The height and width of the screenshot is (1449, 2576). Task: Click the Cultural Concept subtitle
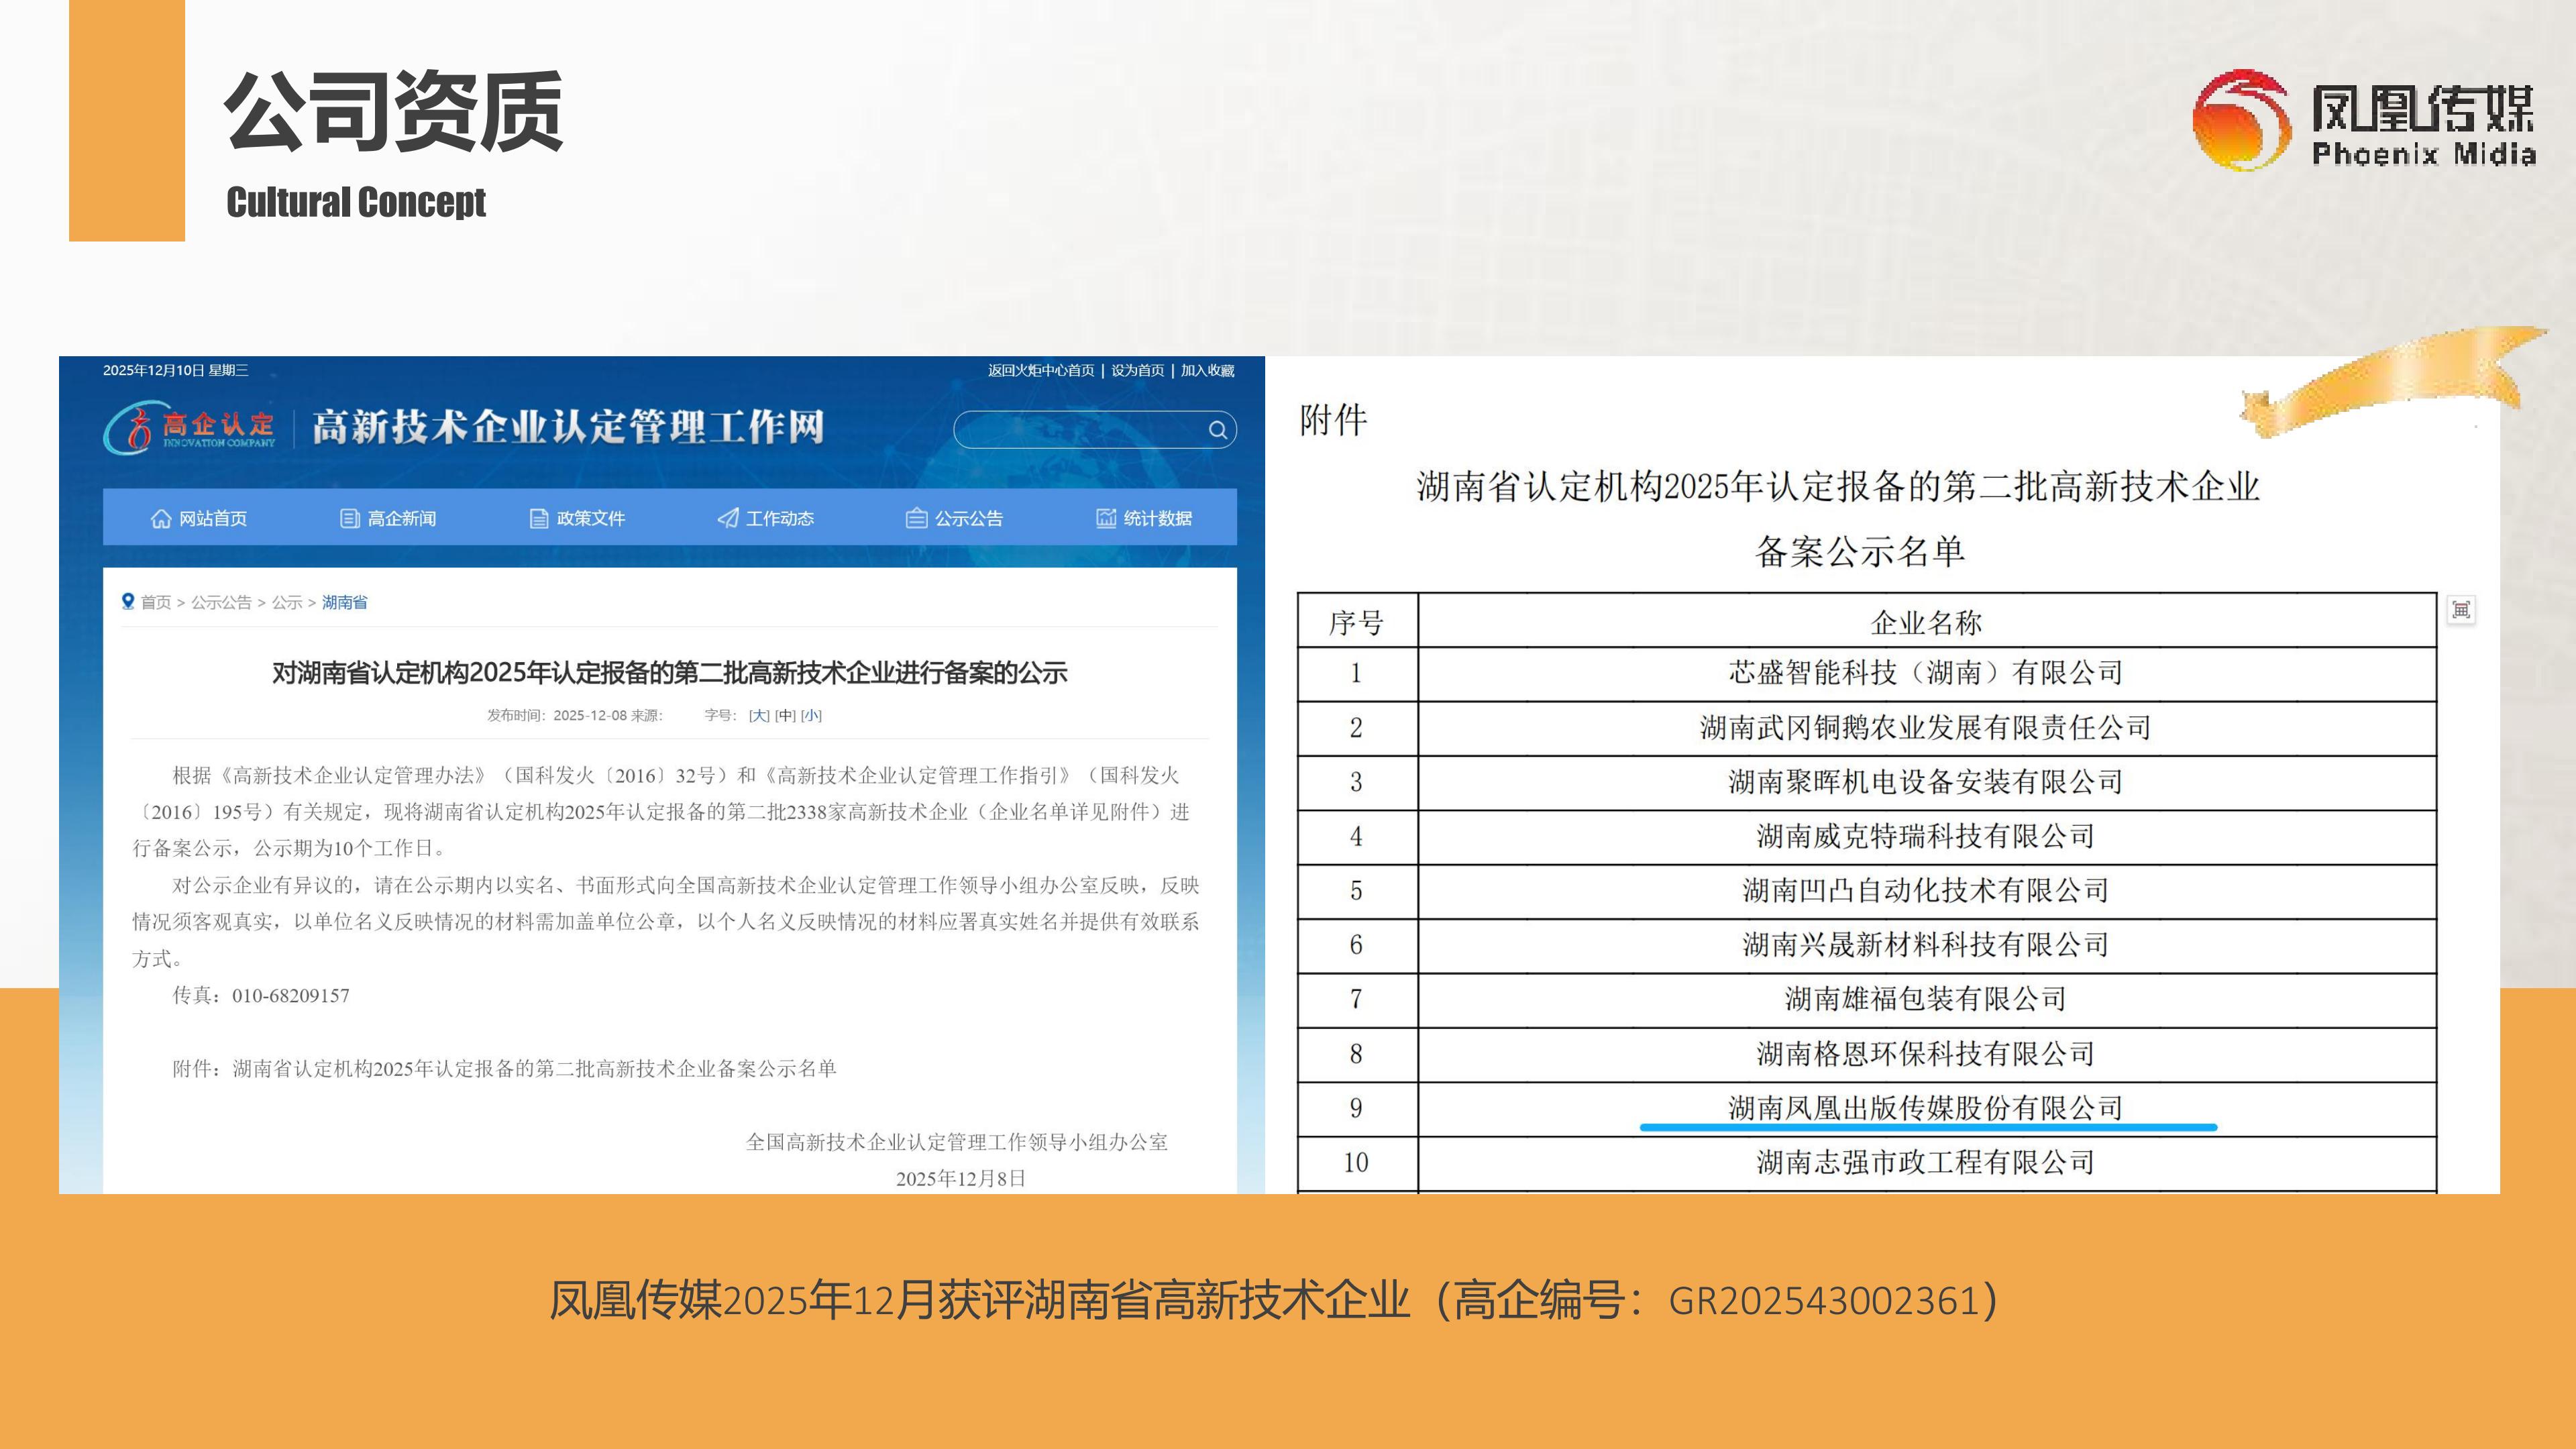[356, 202]
